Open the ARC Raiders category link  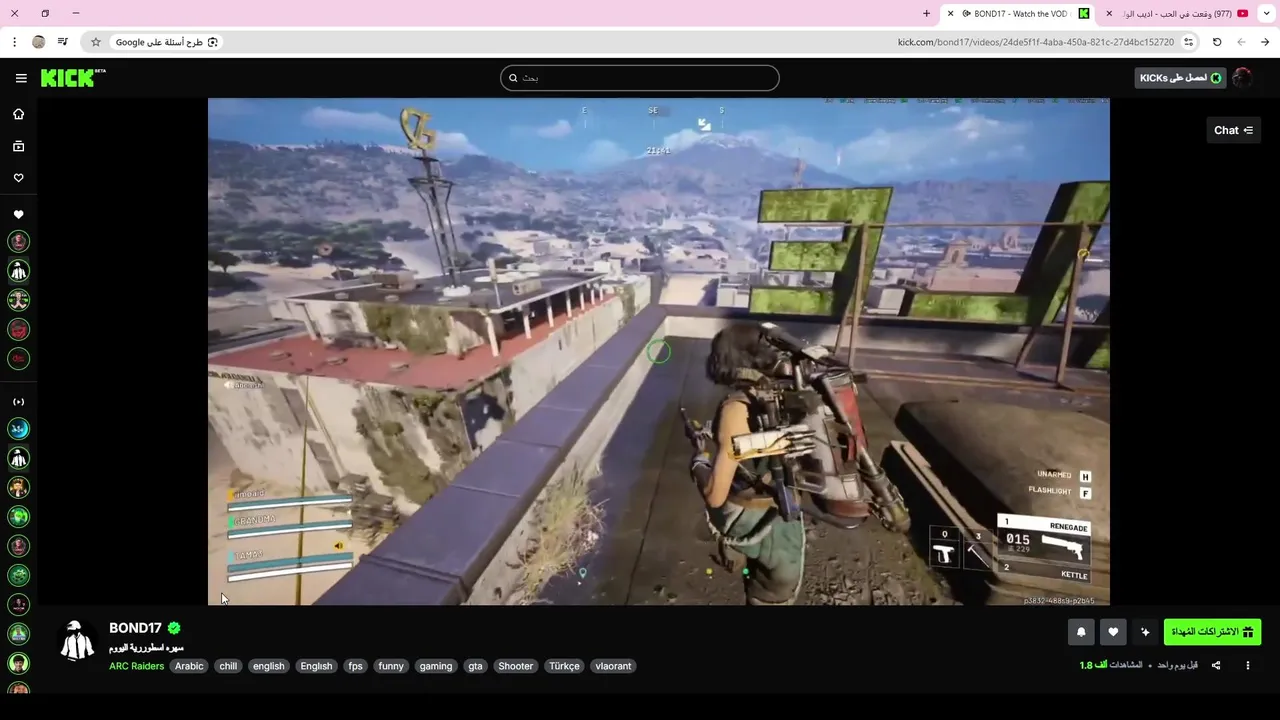136,666
